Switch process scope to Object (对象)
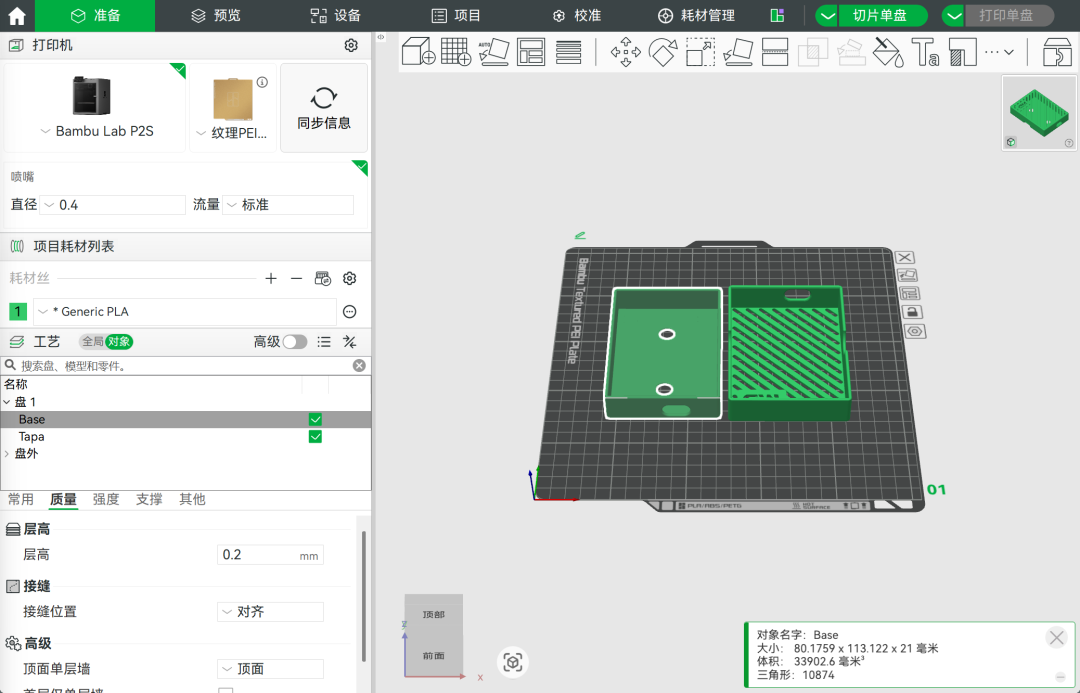 (118, 342)
